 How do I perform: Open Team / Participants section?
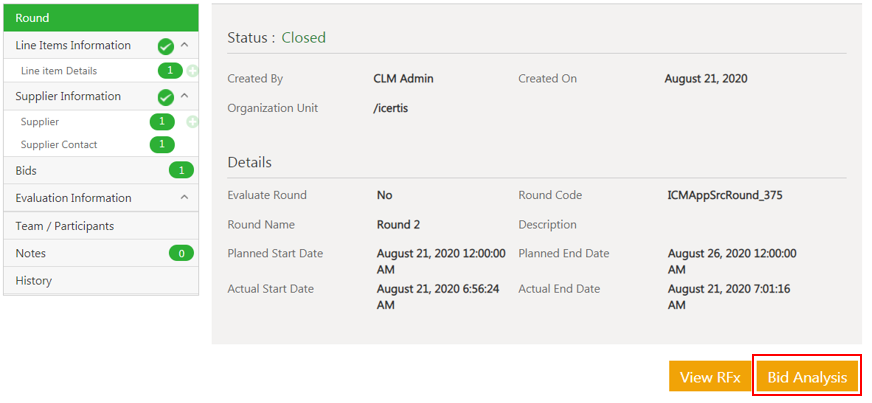[x=65, y=226]
